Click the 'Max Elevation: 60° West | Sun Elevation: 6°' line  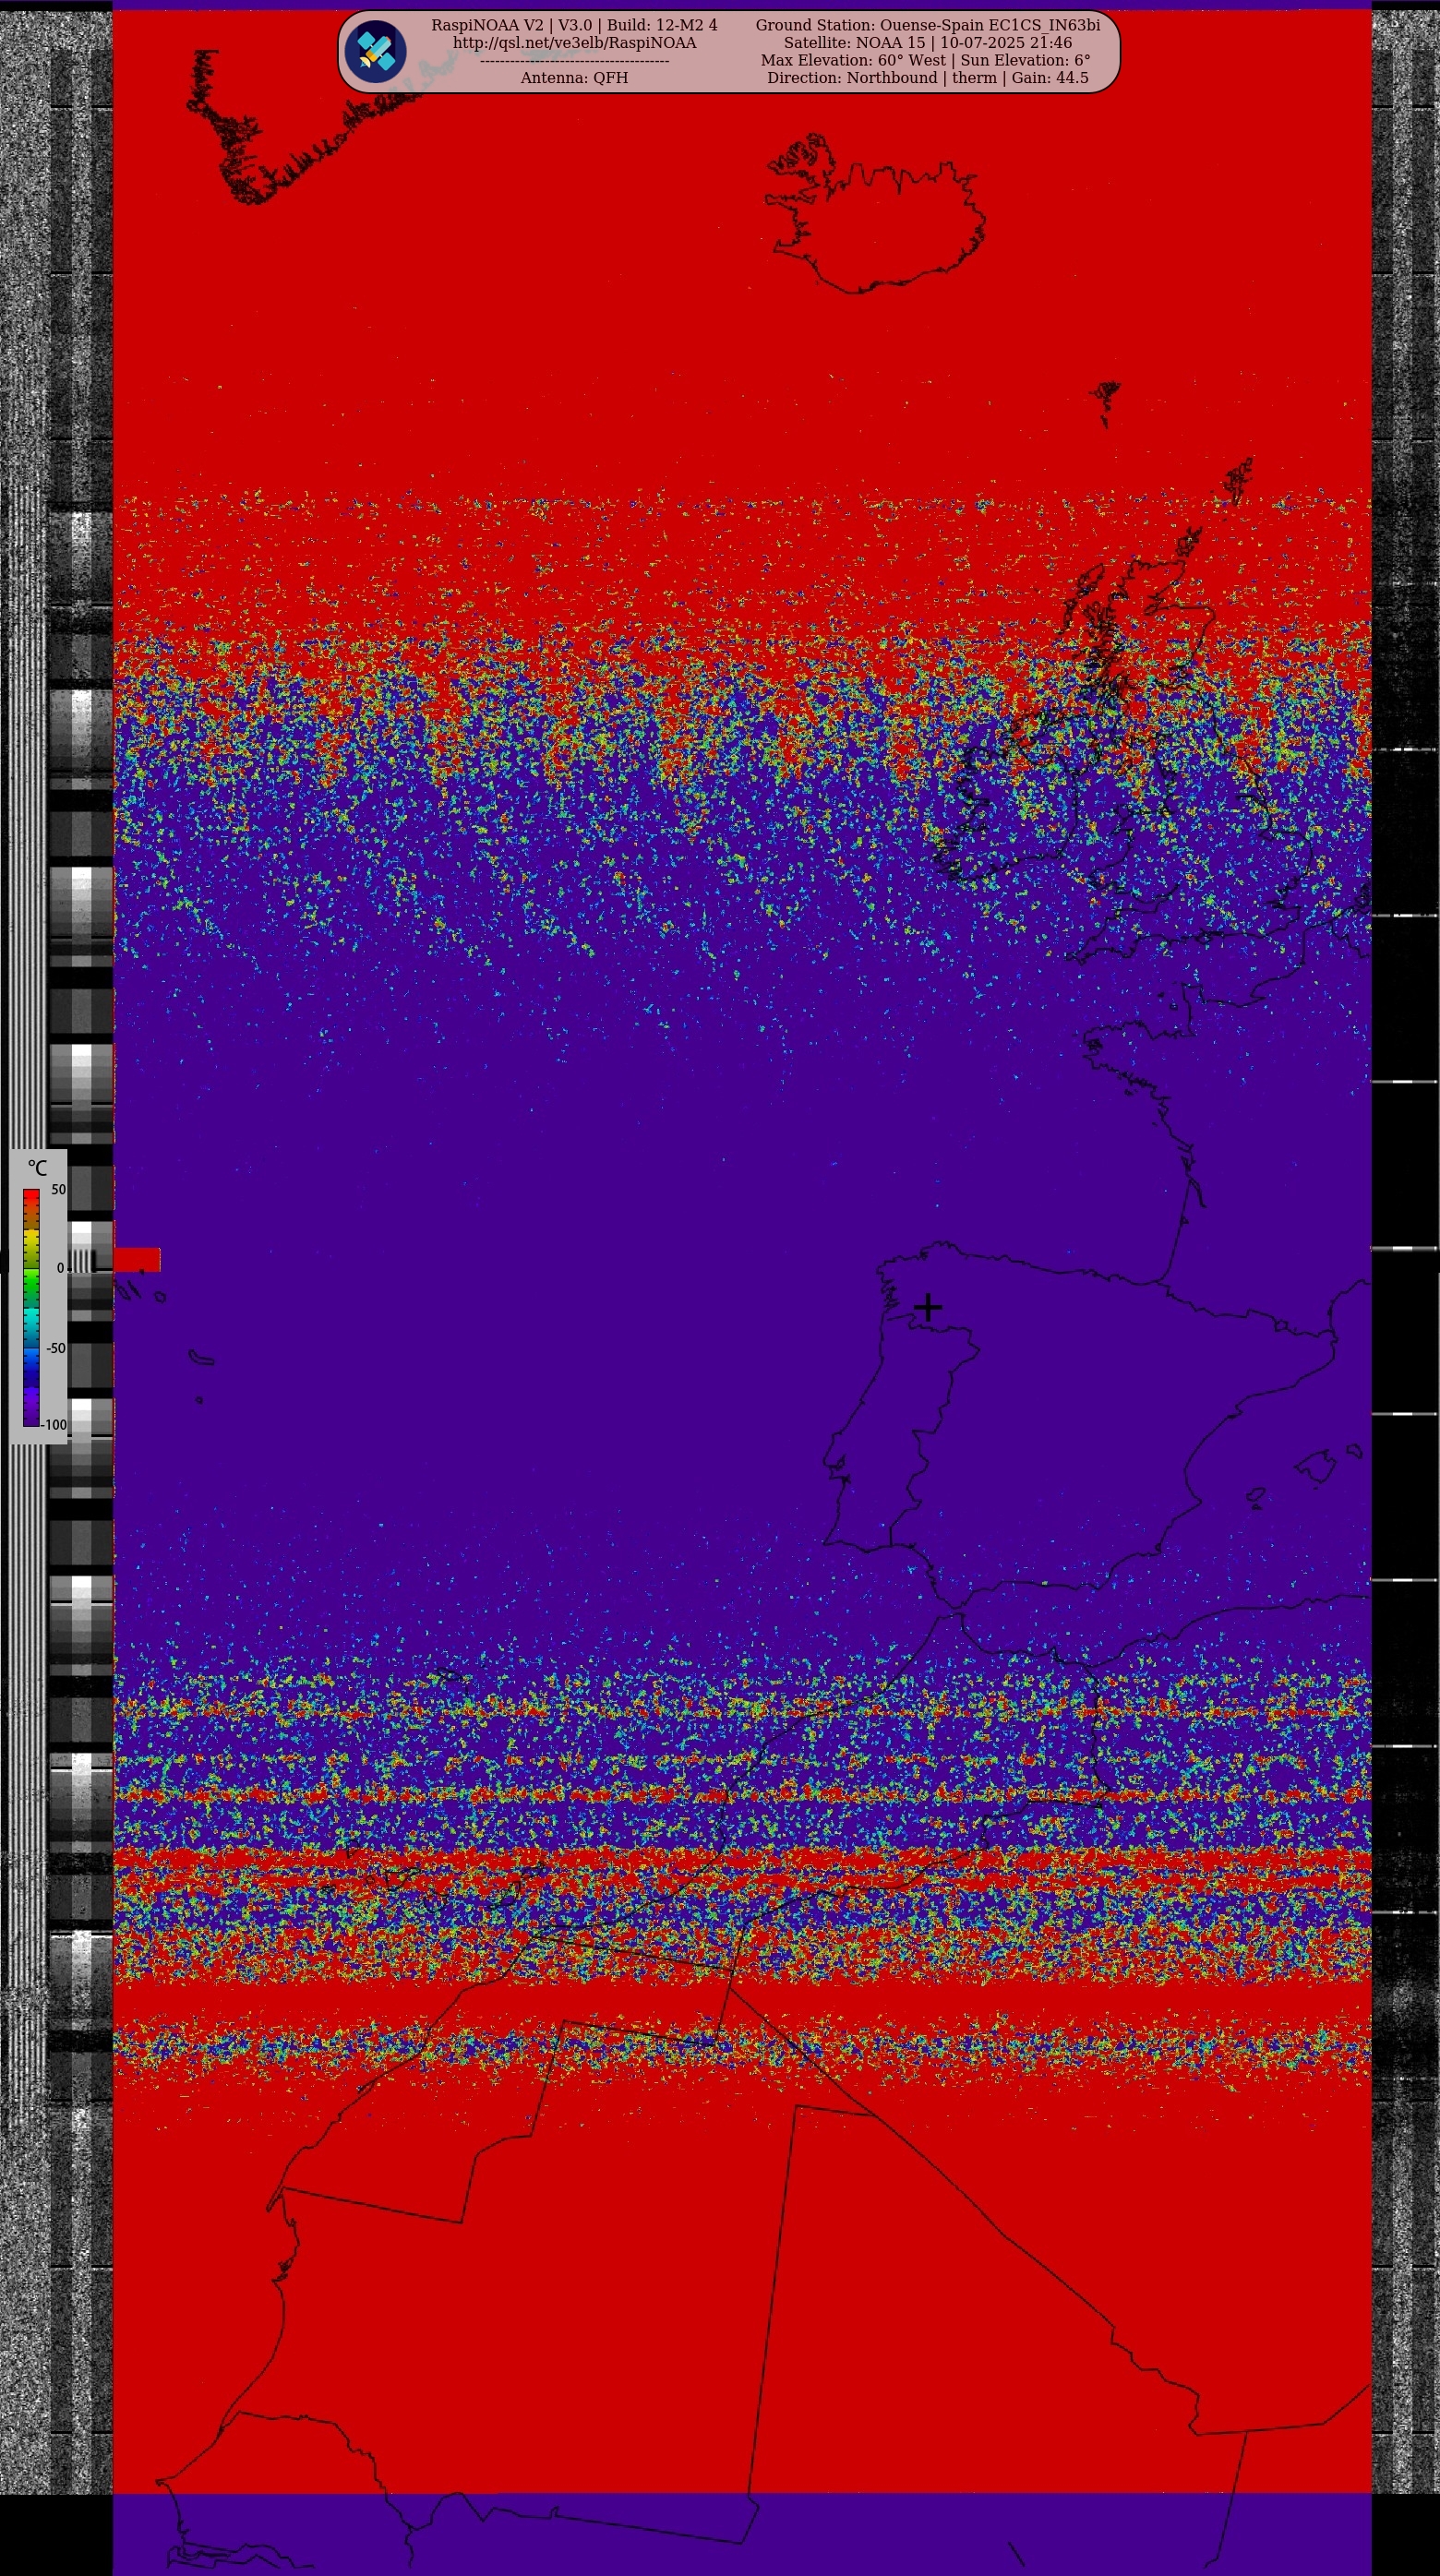[926, 60]
